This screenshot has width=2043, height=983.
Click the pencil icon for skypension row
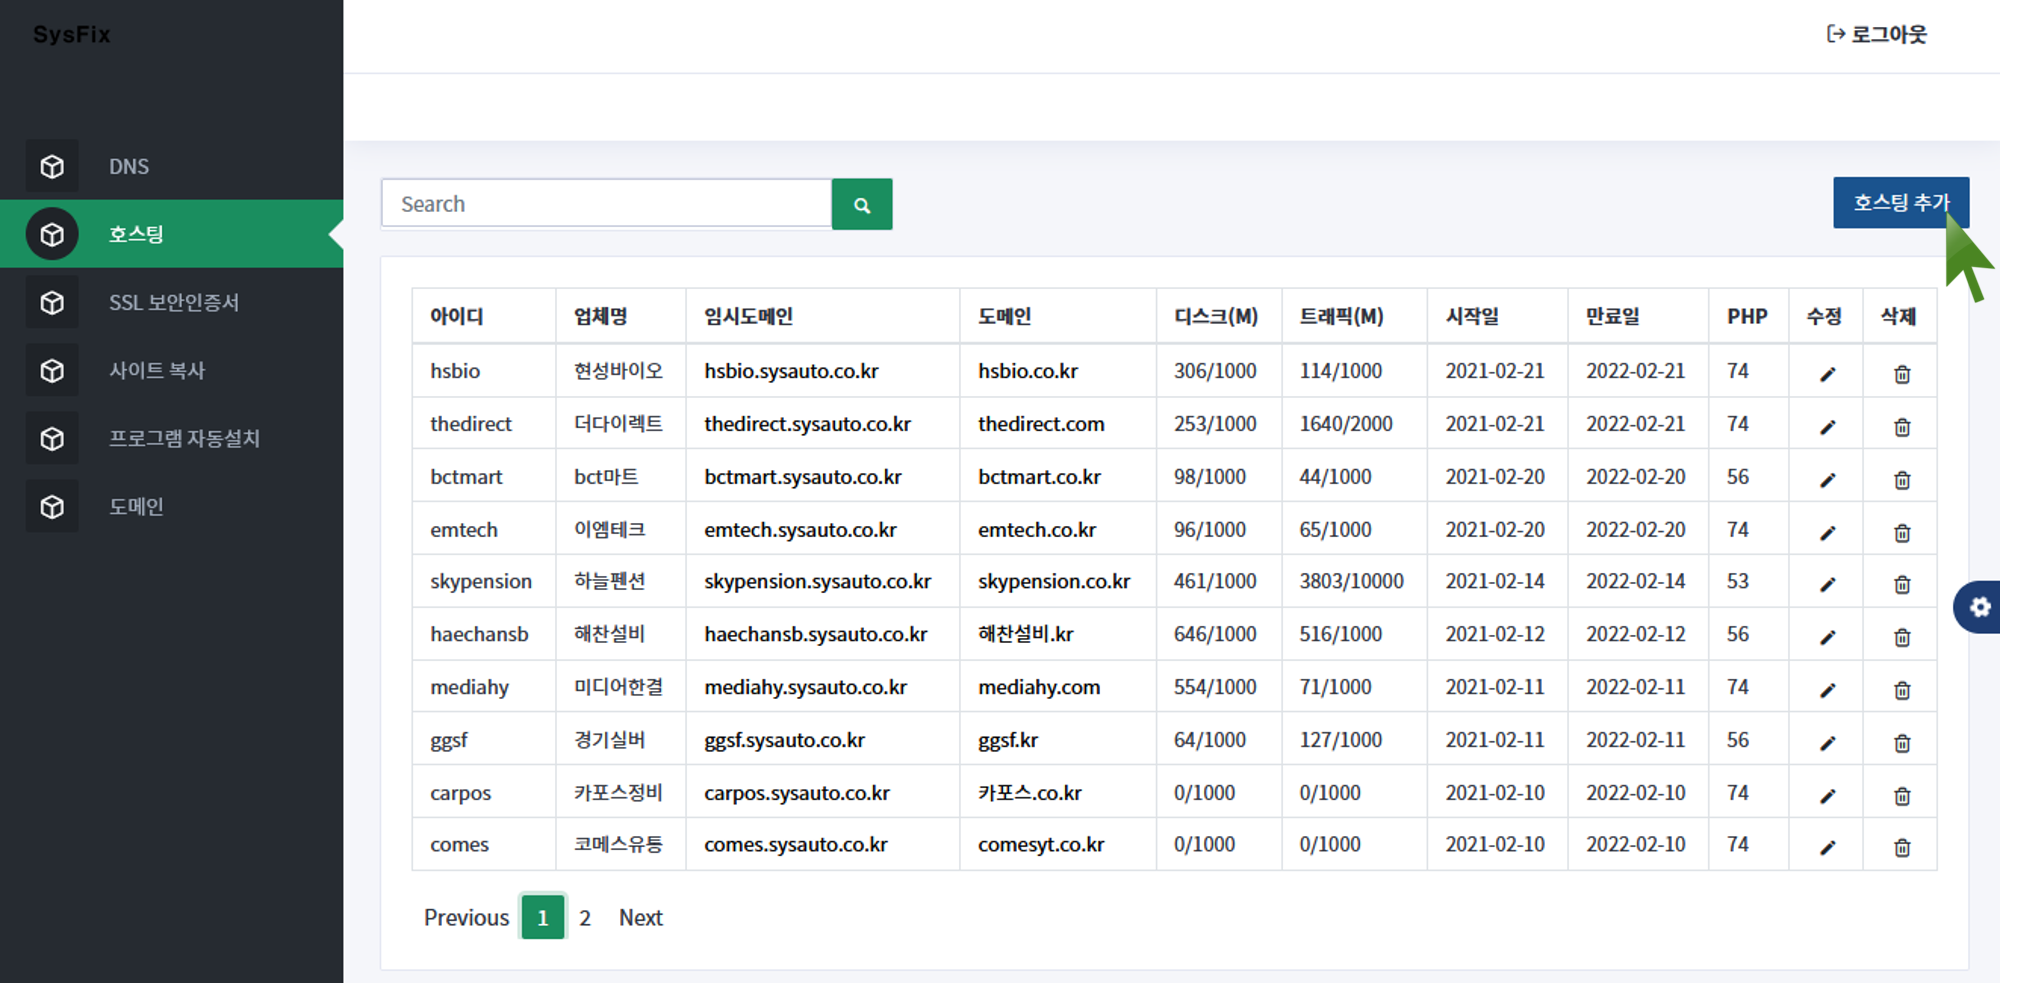click(1827, 584)
